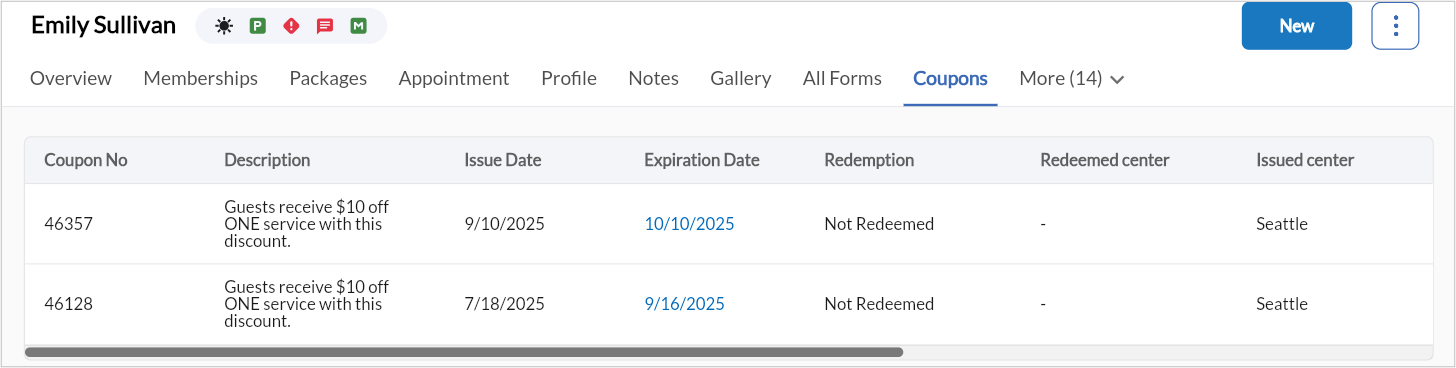This screenshot has height=368, width=1456.
Task: Click the green P badge icon
Action: pyautogui.click(x=258, y=26)
